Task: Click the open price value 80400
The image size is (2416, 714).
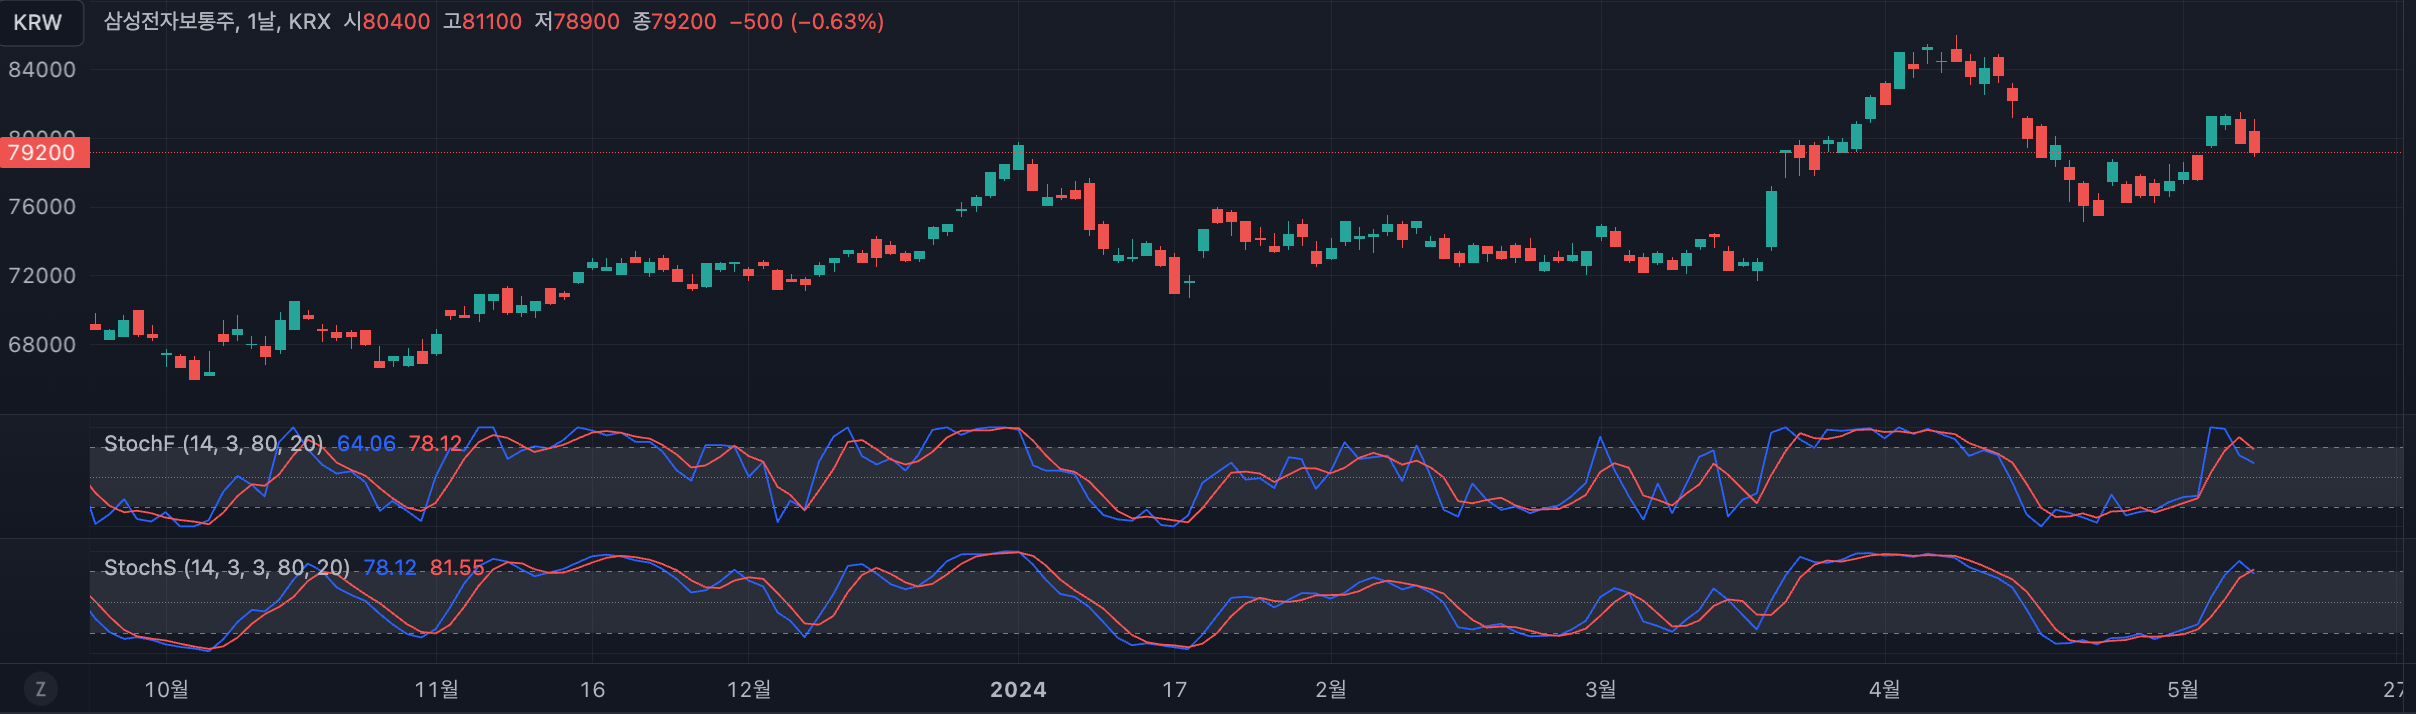Action: (396, 22)
